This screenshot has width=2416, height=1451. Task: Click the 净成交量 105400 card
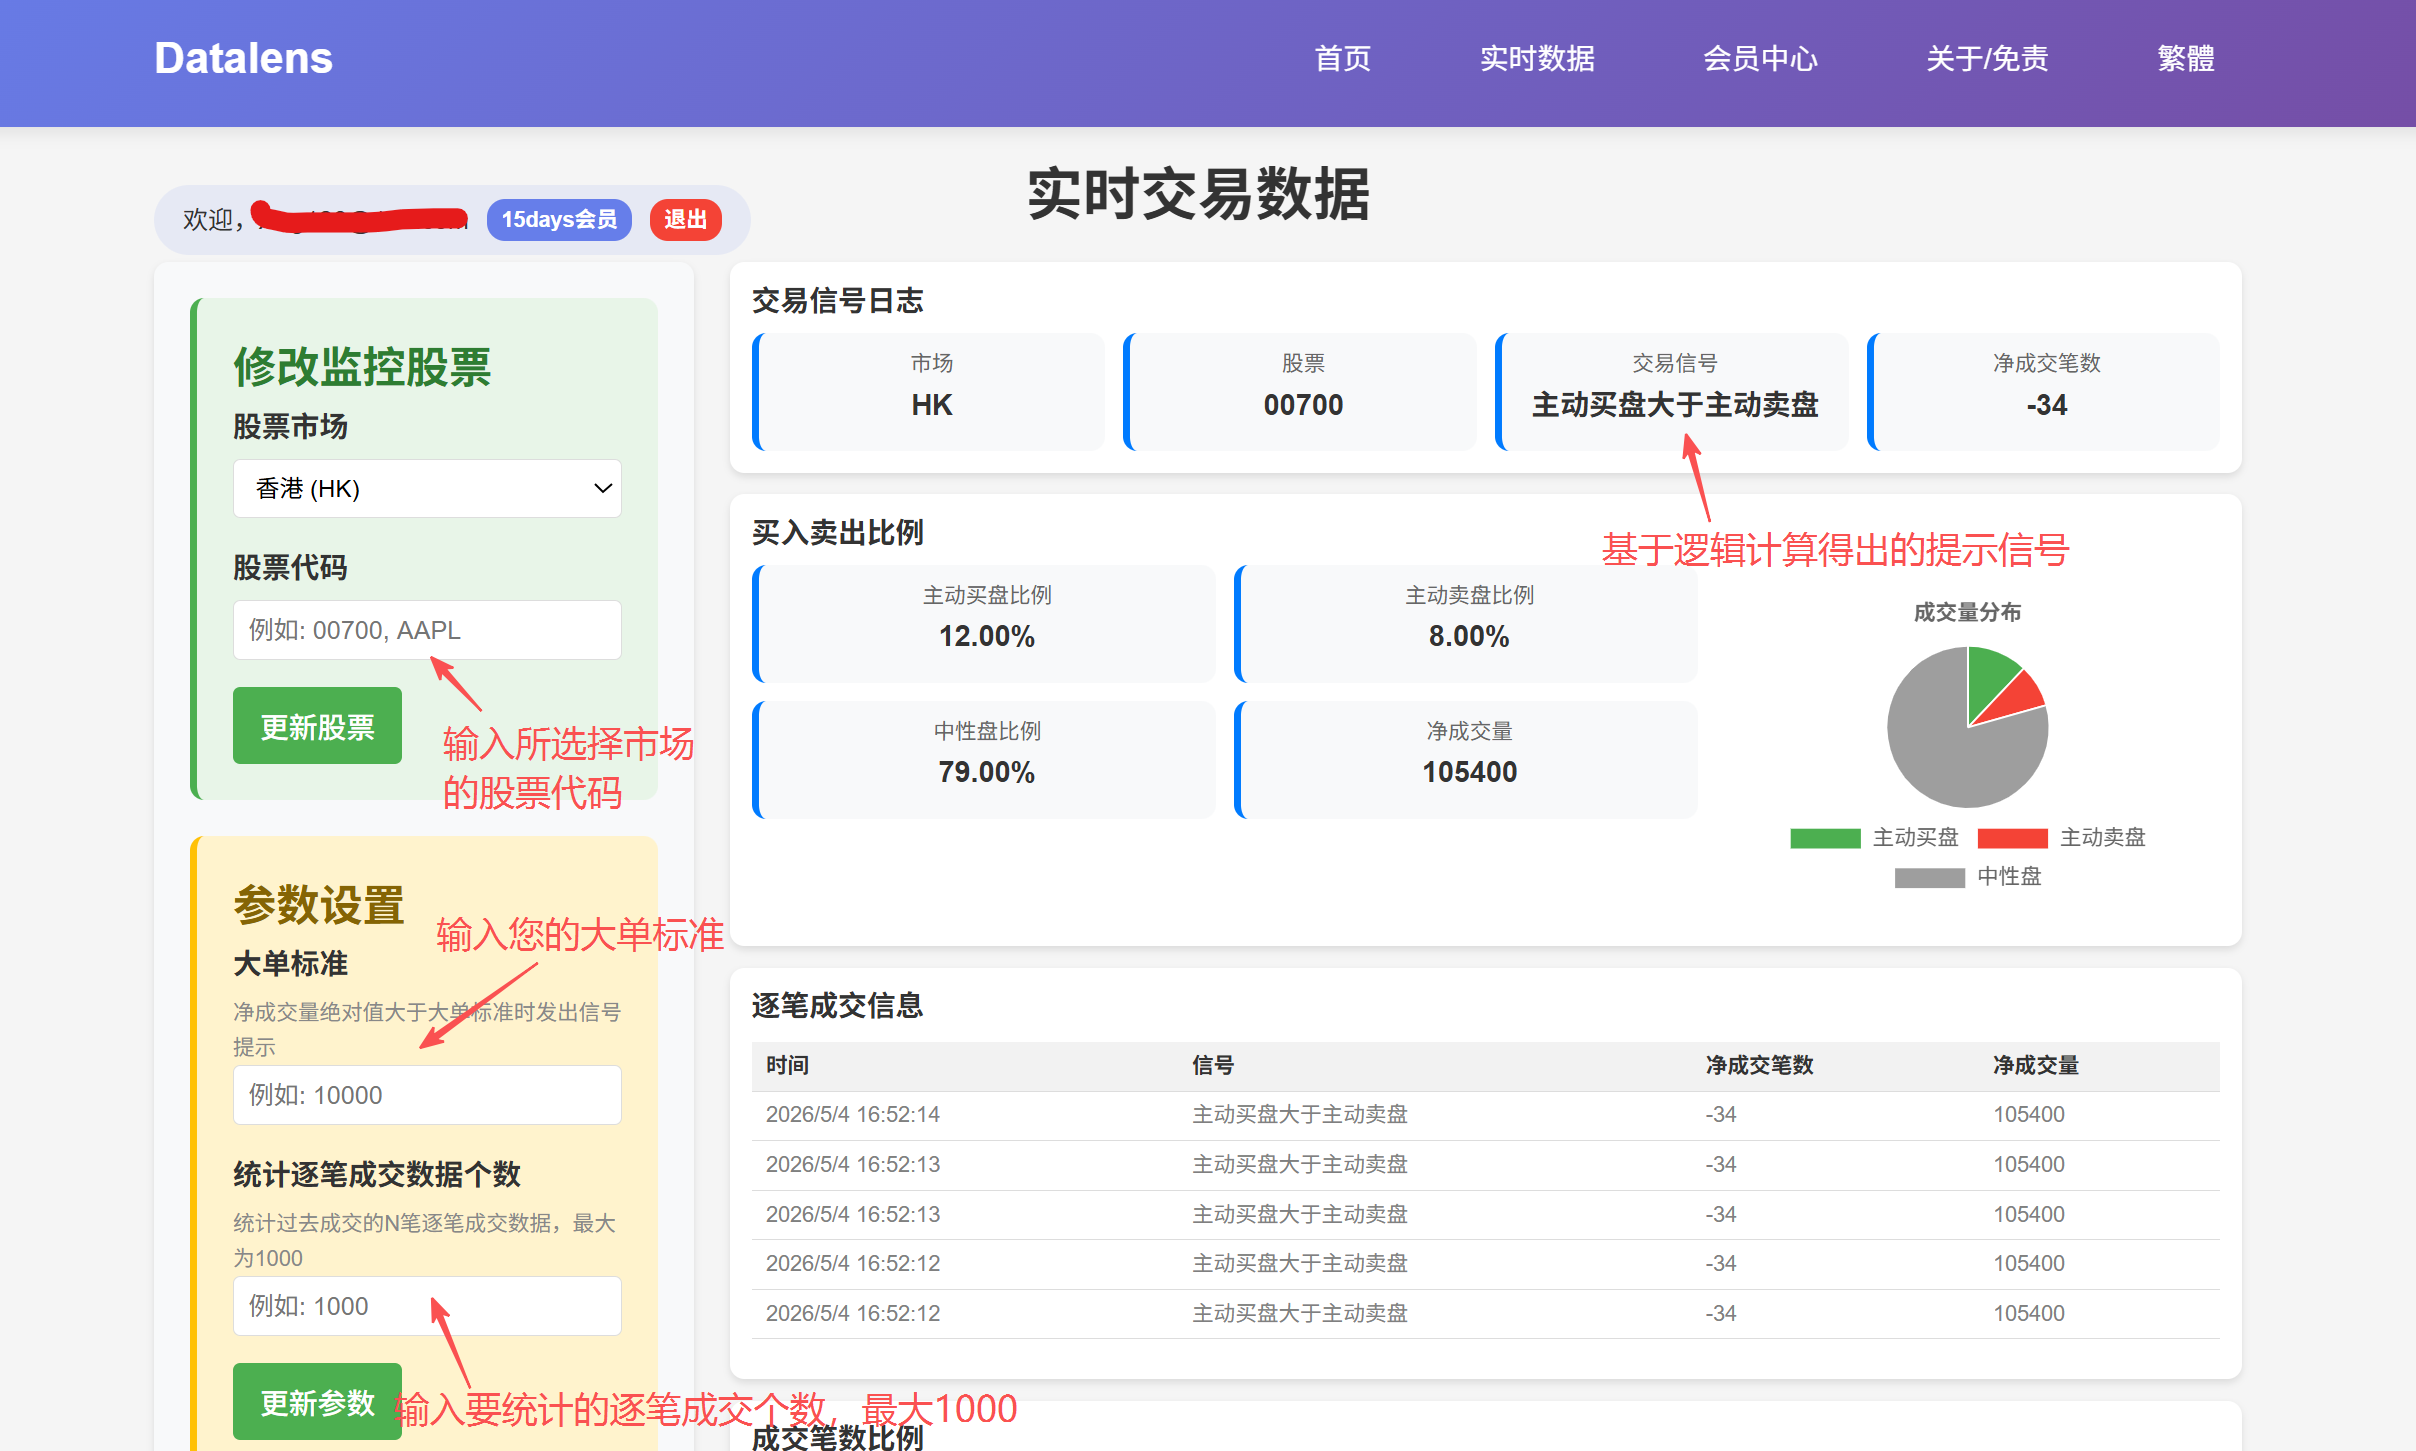(x=1466, y=760)
